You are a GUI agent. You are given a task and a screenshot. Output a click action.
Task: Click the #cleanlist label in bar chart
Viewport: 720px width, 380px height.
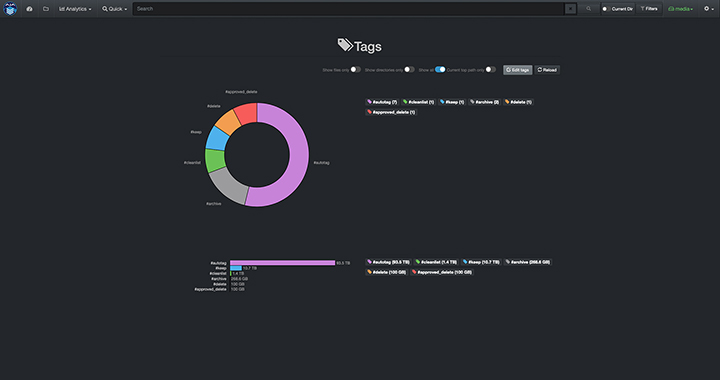218,274
